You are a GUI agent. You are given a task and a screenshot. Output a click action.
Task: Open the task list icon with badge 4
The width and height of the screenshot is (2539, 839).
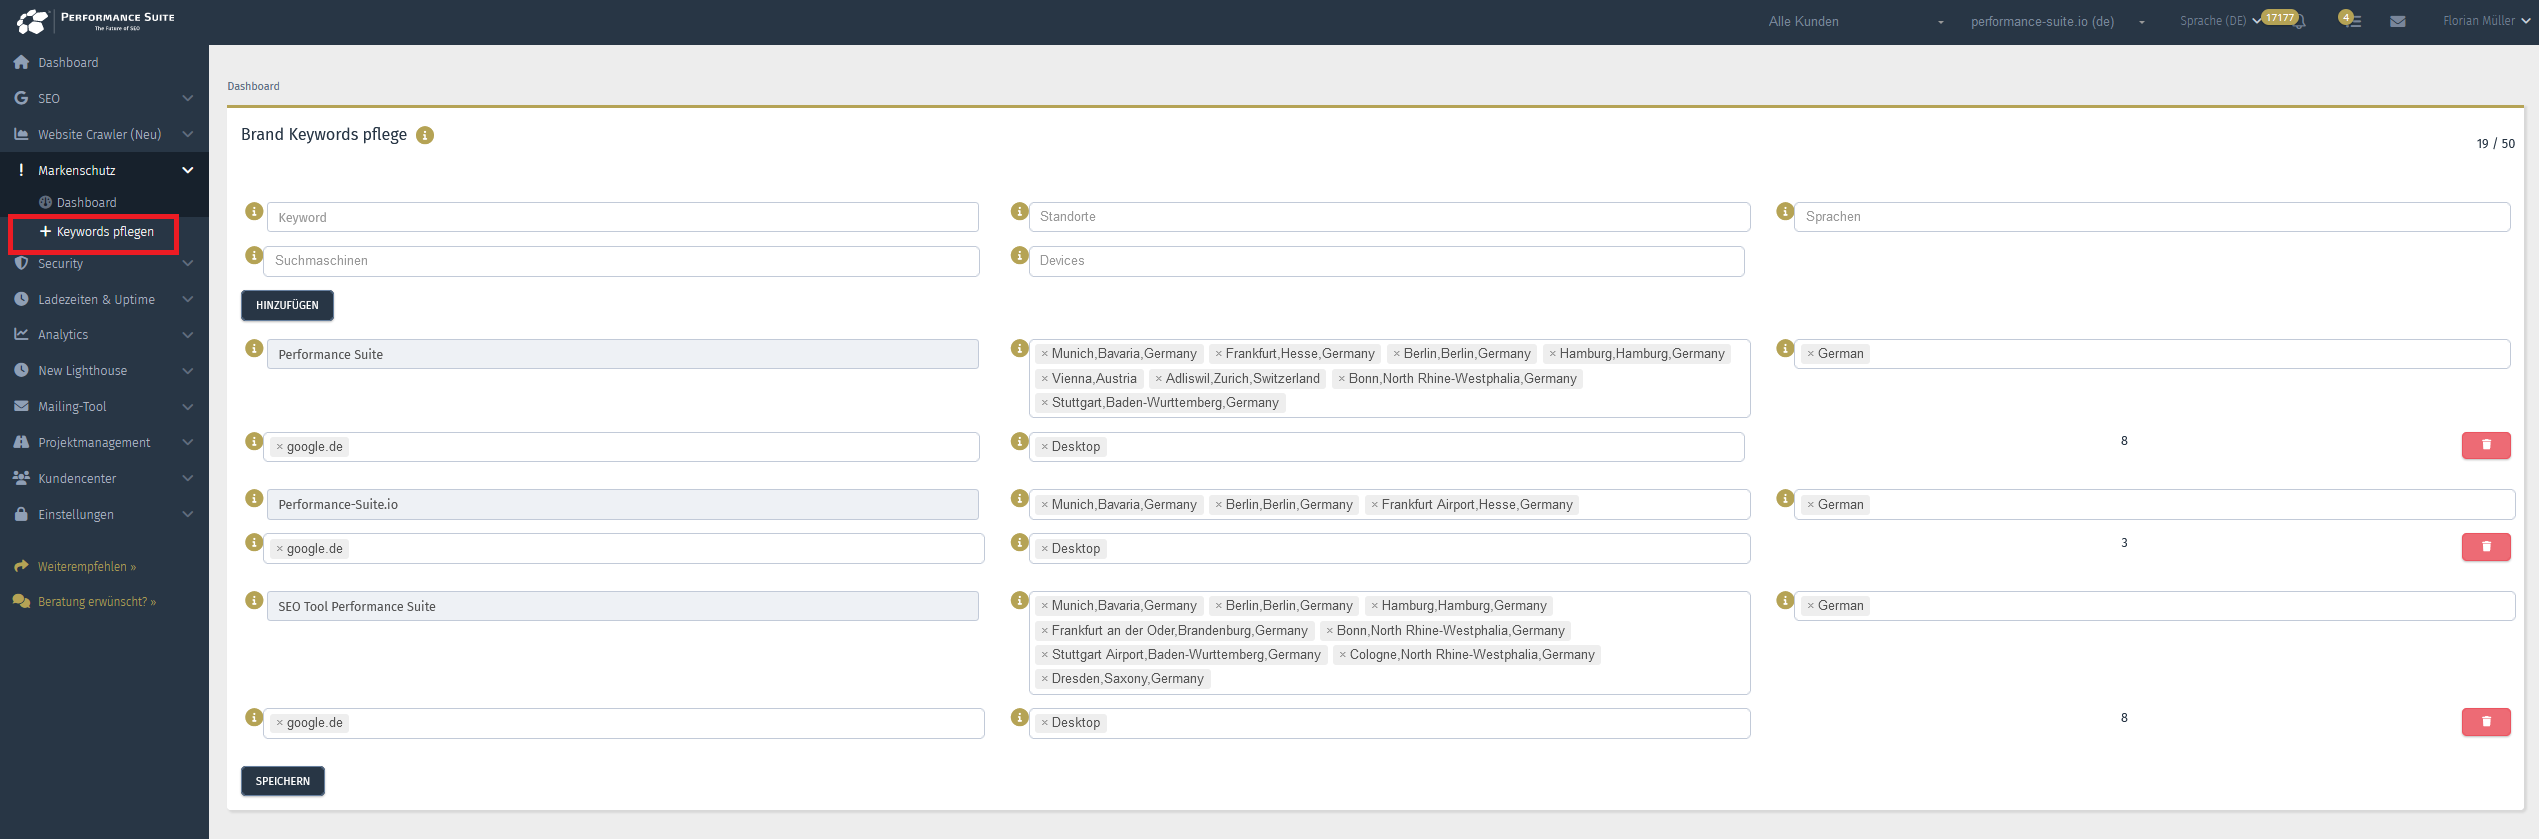click(x=2352, y=21)
